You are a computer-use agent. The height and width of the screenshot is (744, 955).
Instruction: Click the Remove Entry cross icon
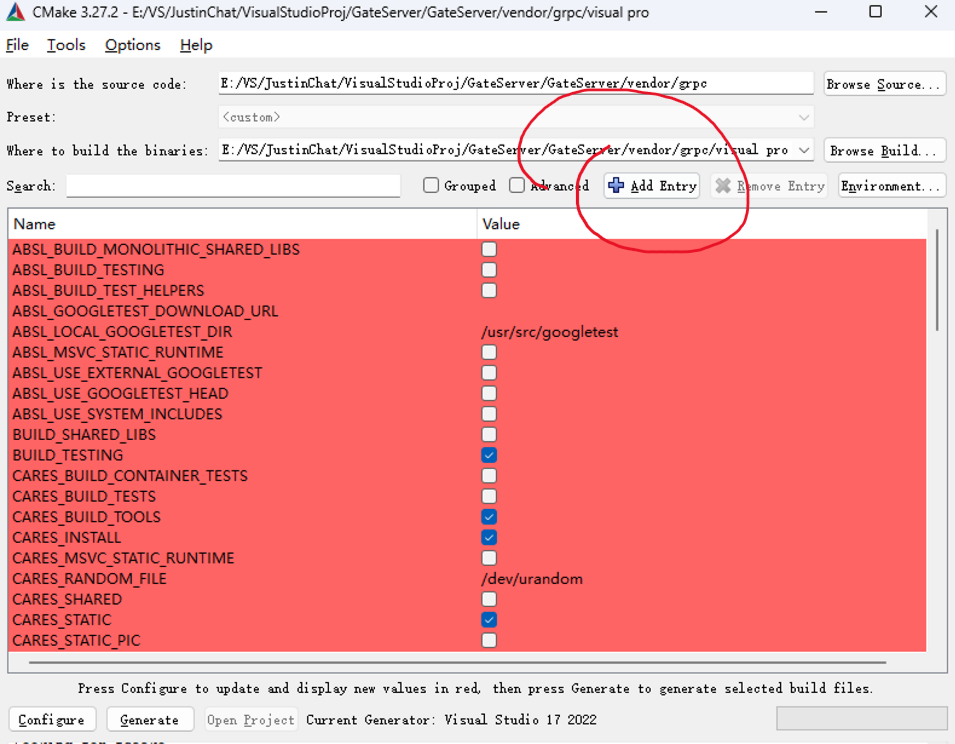click(x=724, y=186)
